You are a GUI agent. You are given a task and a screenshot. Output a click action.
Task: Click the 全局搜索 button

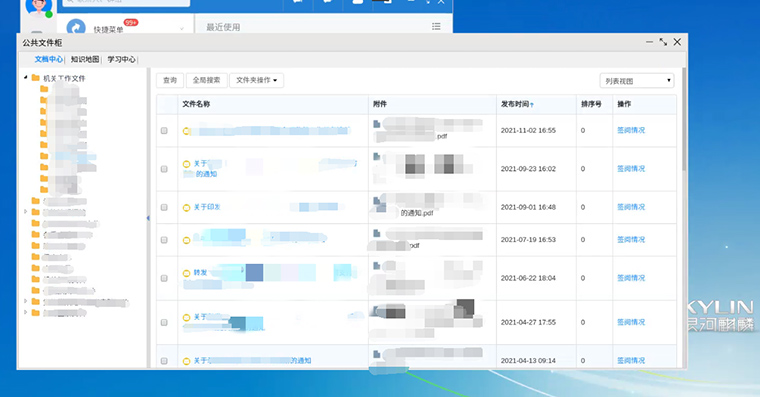tap(206, 80)
